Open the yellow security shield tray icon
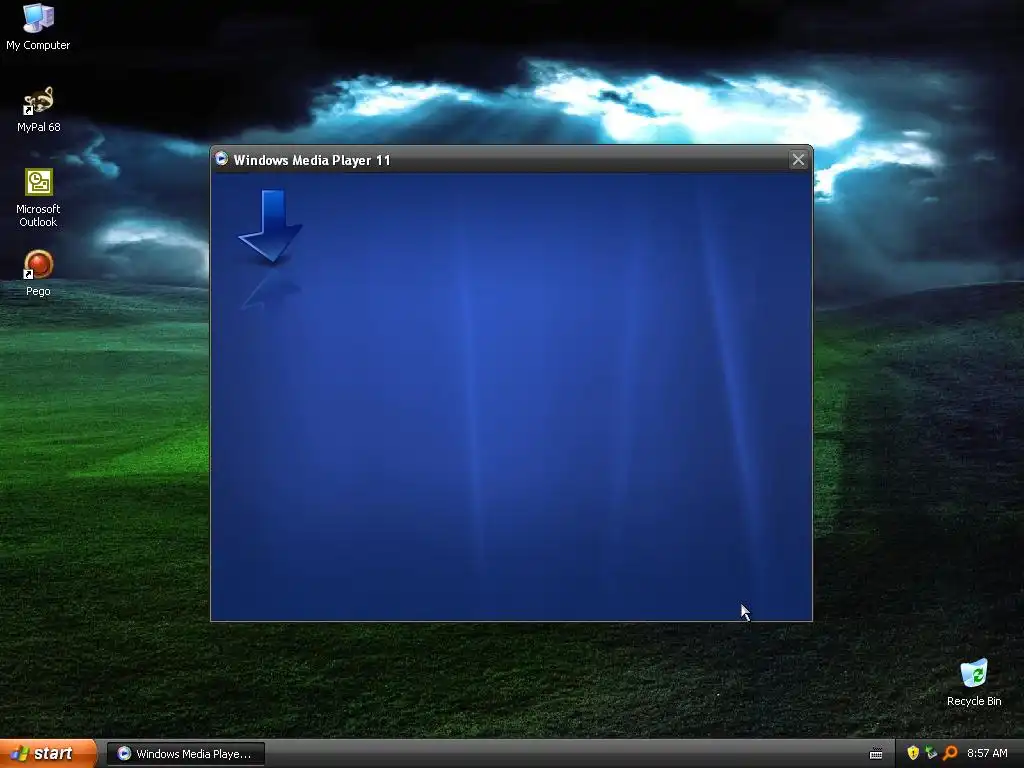 (912, 753)
